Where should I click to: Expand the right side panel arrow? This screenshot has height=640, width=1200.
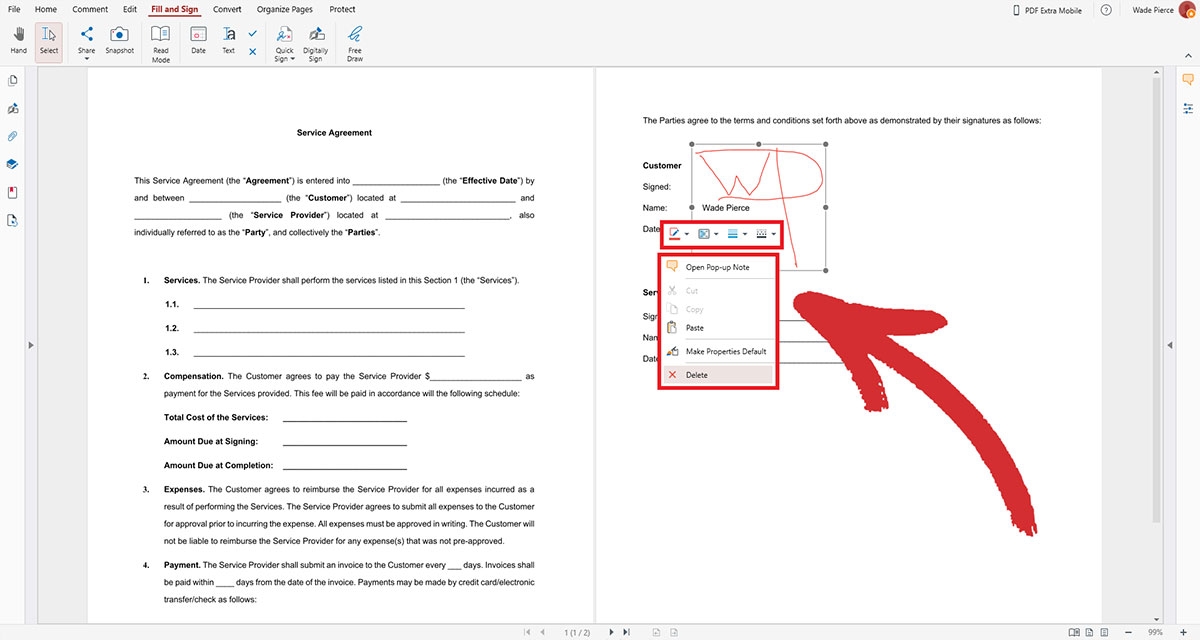coord(1169,345)
